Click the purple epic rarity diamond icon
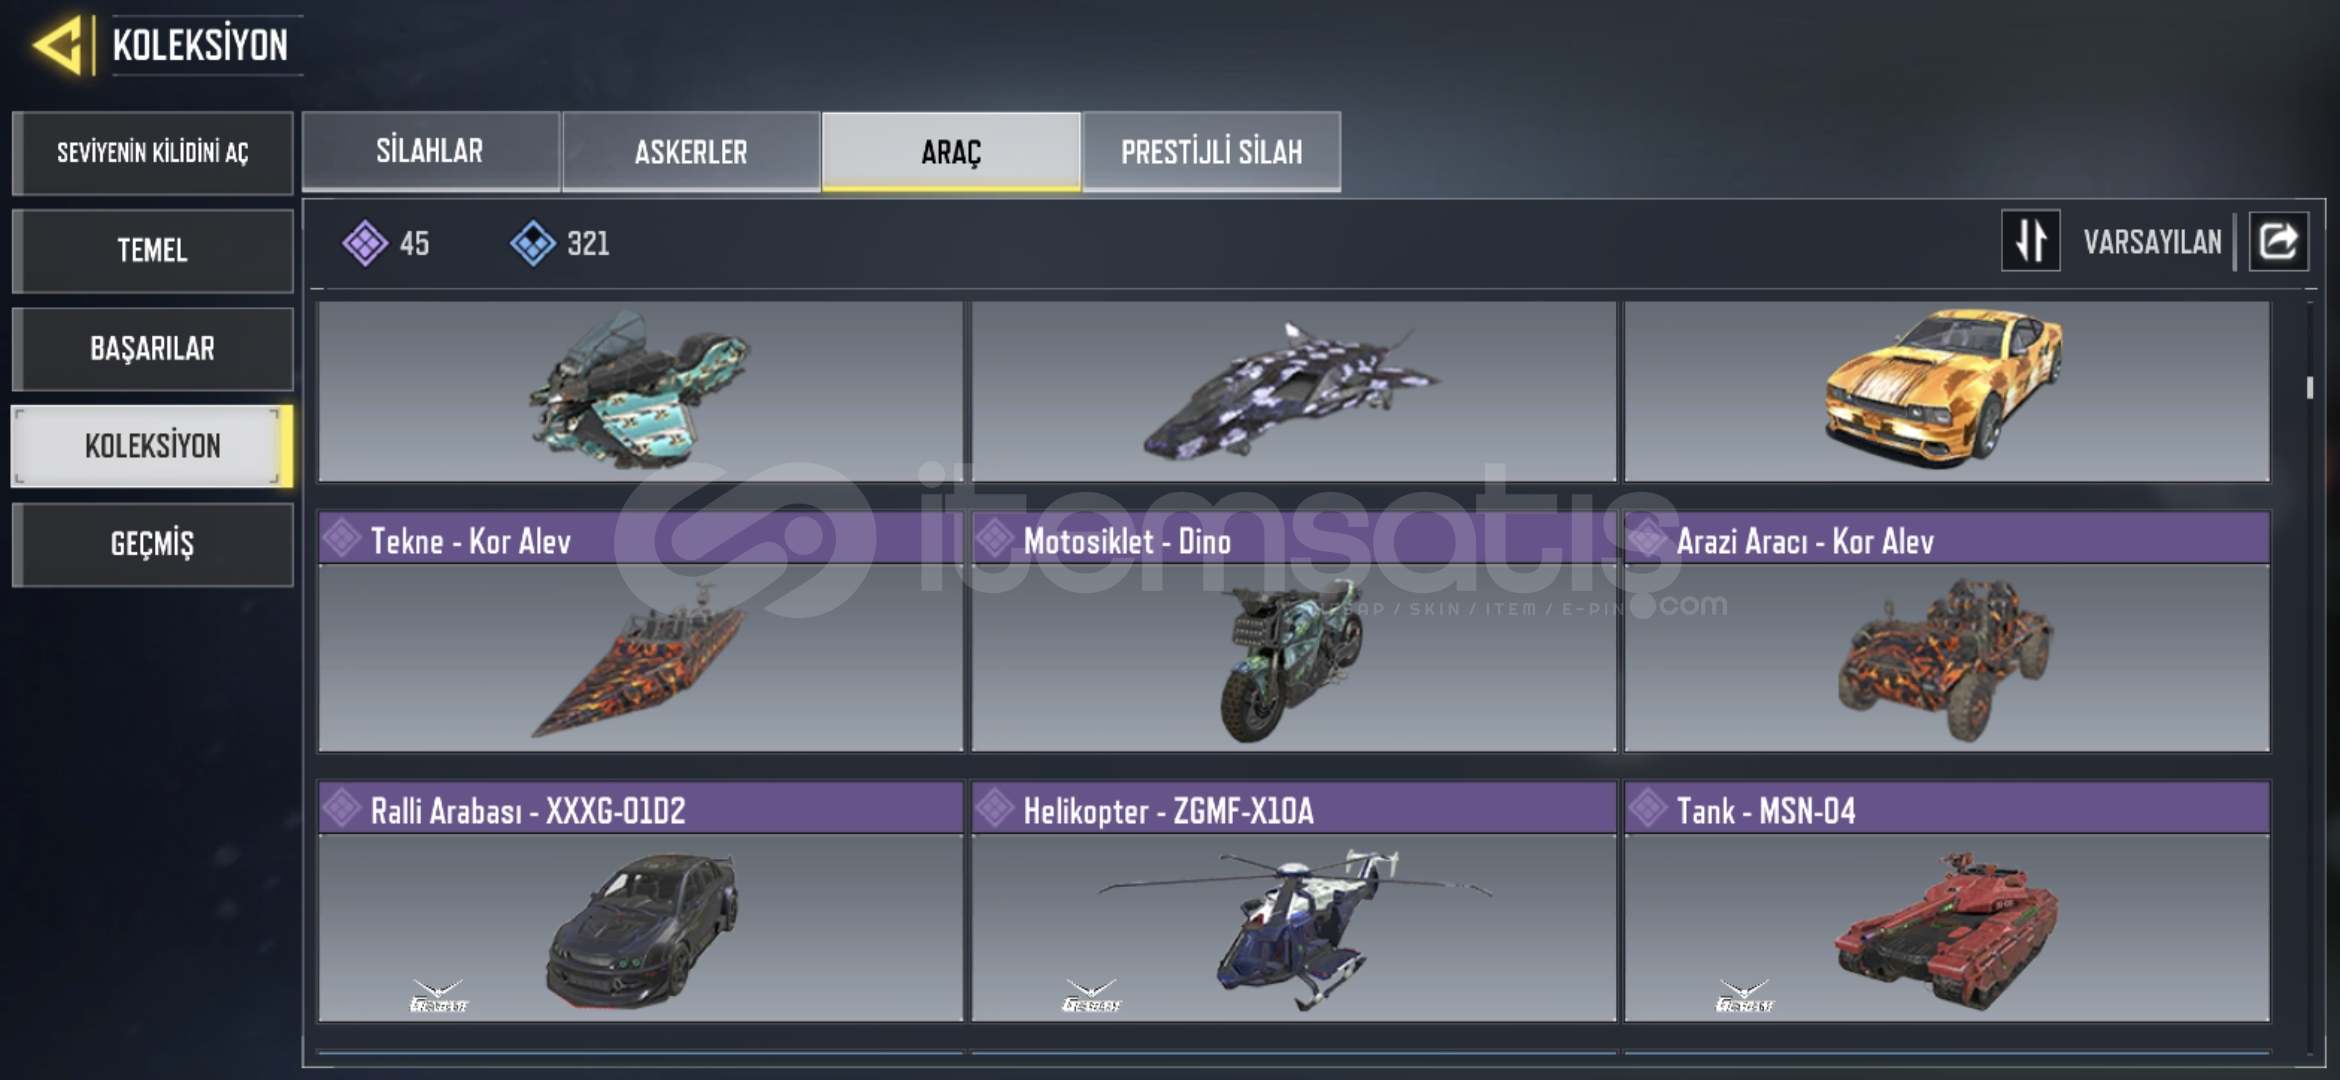 pyautogui.click(x=365, y=243)
